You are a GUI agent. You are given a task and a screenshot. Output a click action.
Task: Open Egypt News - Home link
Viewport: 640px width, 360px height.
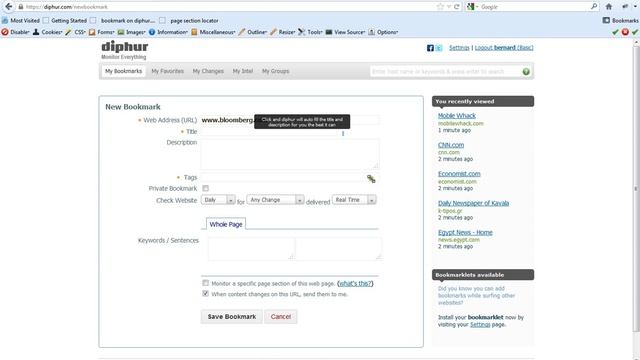click(x=465, y=232)
